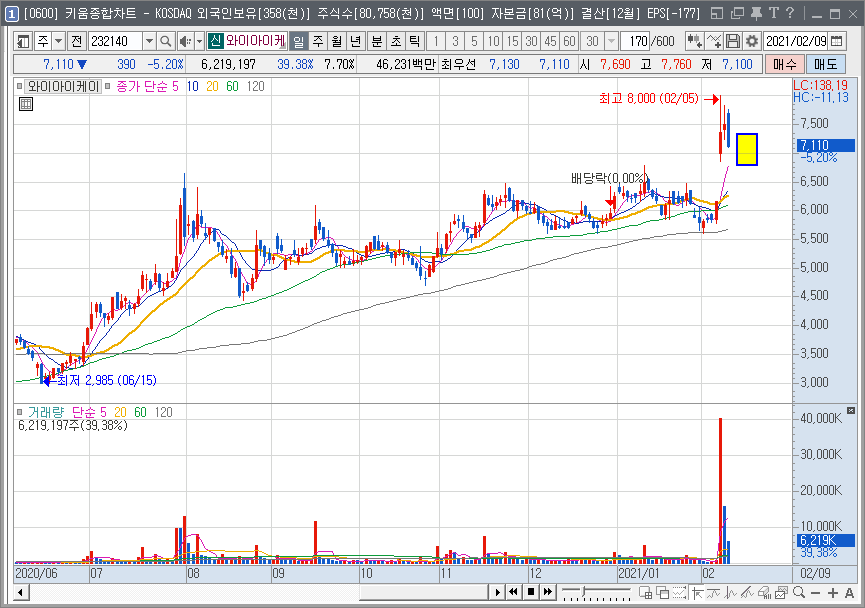Click the window grid split icon in bottom toolbar
The height and width of the screenshot is (608, 865).
click(645, 593)
